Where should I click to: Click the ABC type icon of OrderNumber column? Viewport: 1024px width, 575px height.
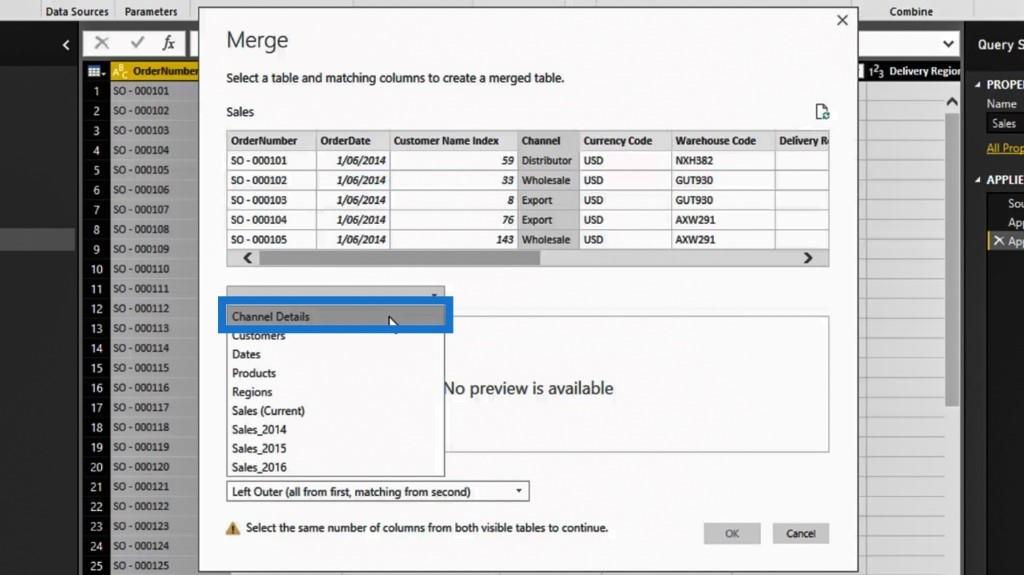tap(120, 71)
